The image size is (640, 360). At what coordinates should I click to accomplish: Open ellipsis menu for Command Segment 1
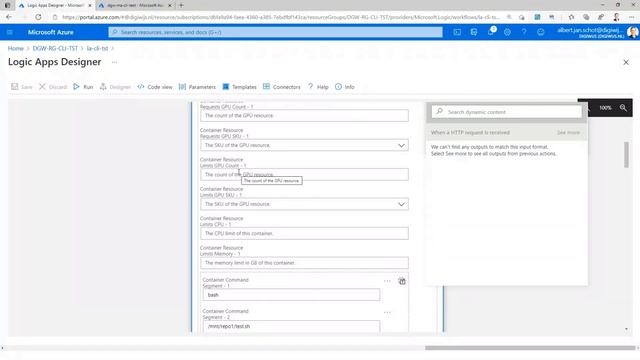click(x=387, y=281)
